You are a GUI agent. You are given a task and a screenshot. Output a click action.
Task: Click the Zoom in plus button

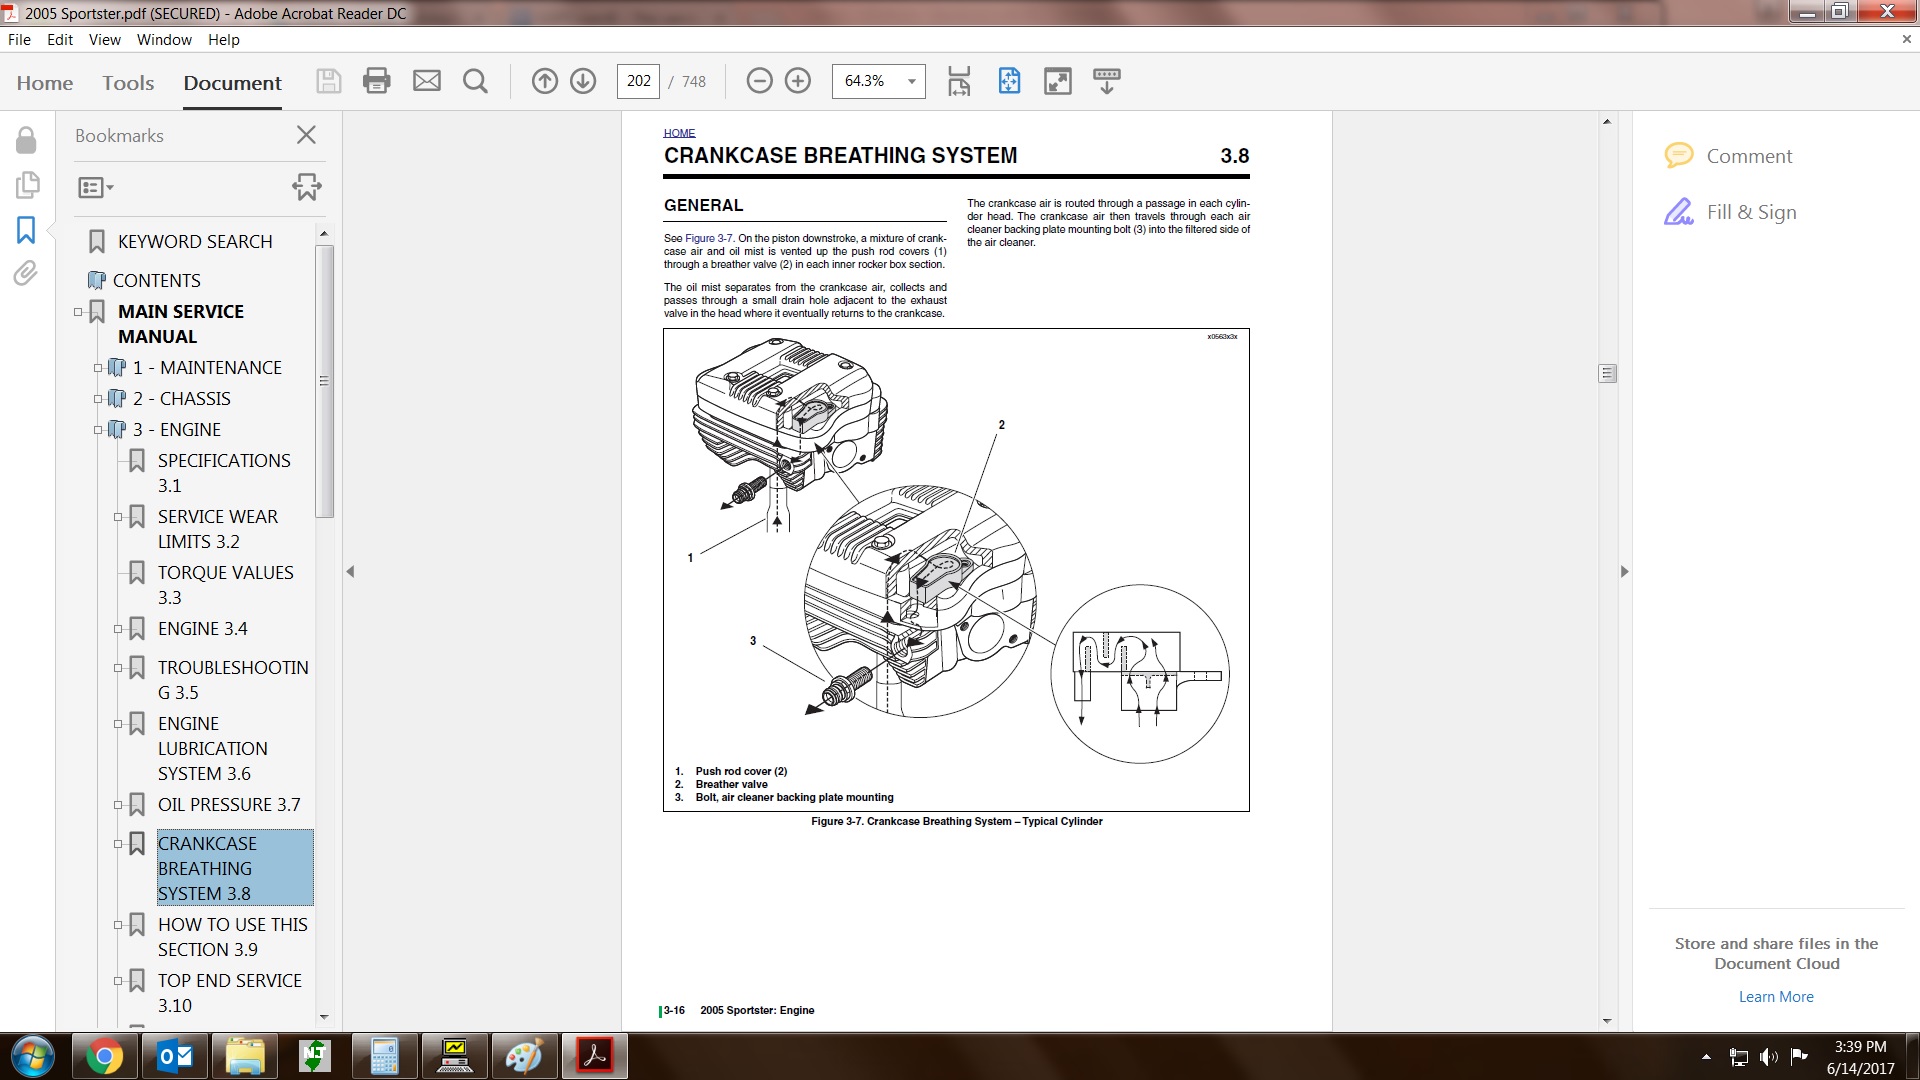[798, 81]
